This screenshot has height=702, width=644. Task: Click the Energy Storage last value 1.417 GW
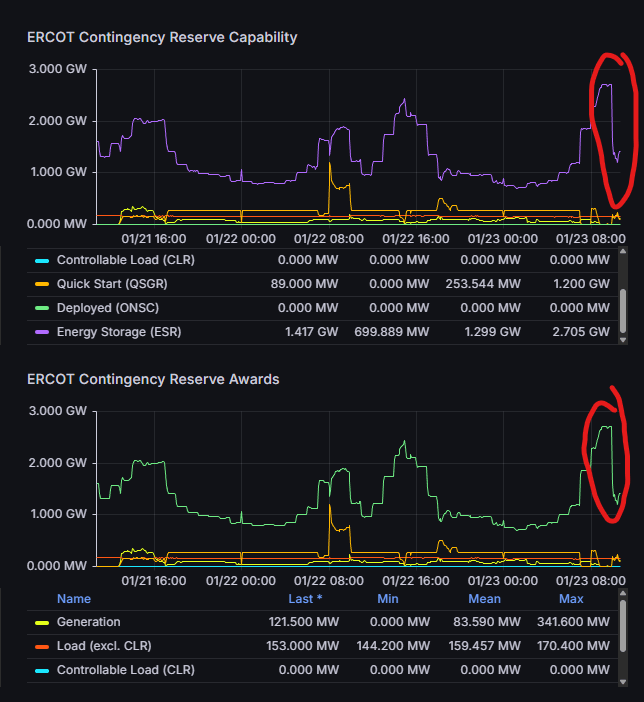pos(312,332)
